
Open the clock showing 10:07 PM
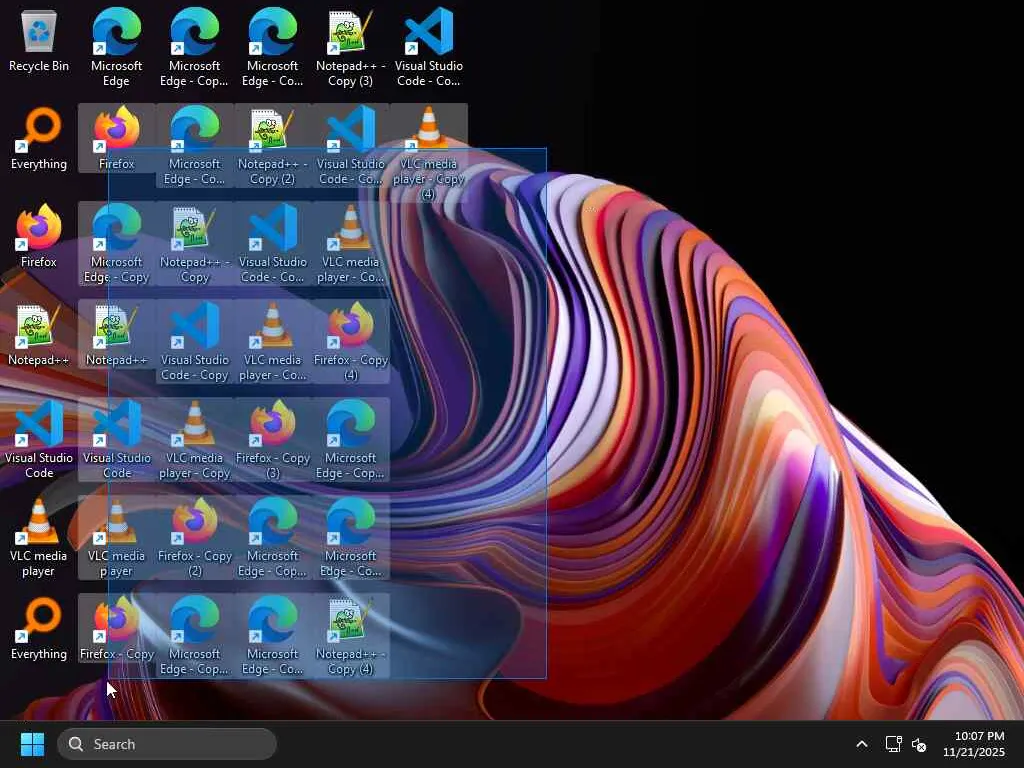[x=974, y=744]
